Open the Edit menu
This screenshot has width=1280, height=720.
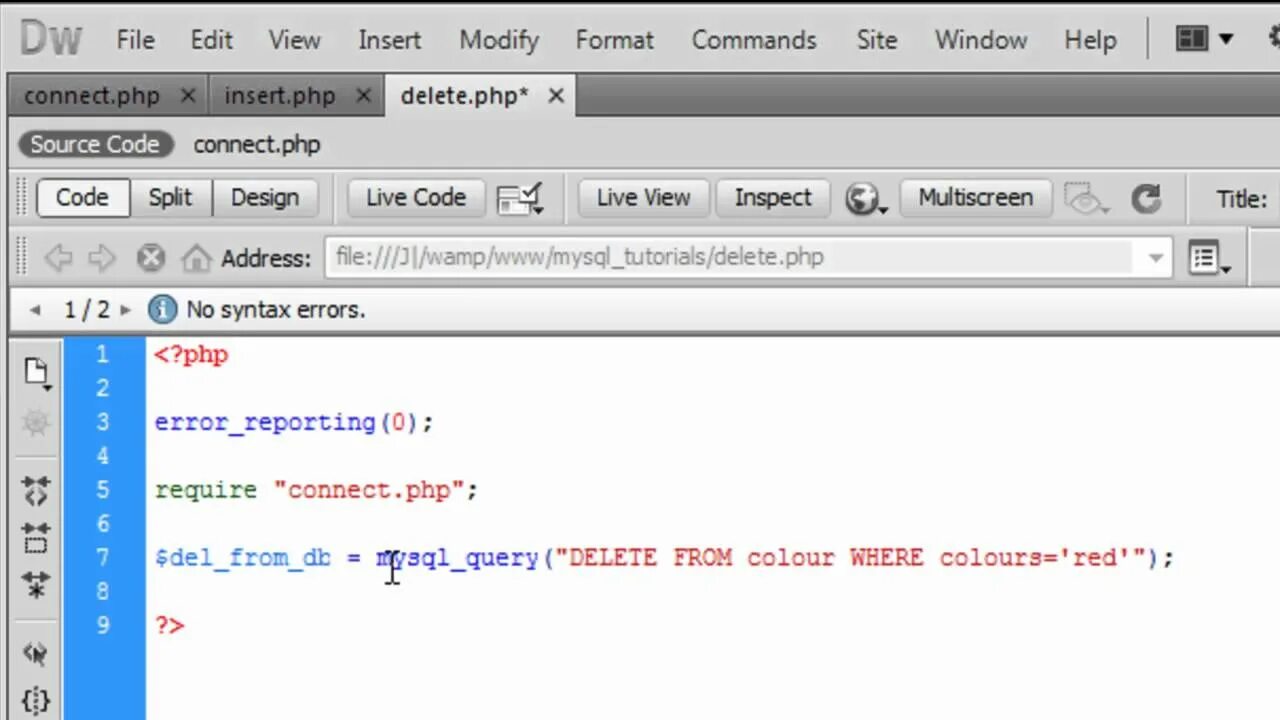click(211, 40)
